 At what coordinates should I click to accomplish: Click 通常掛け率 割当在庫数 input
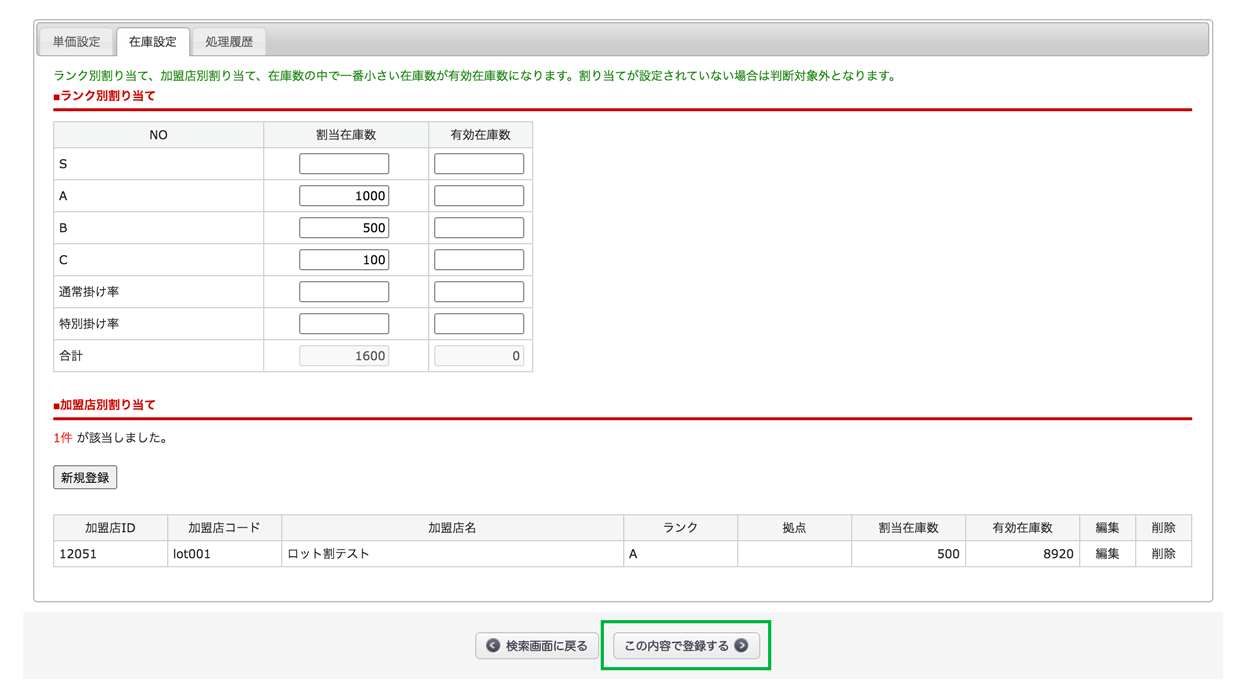tap(344, 292)
